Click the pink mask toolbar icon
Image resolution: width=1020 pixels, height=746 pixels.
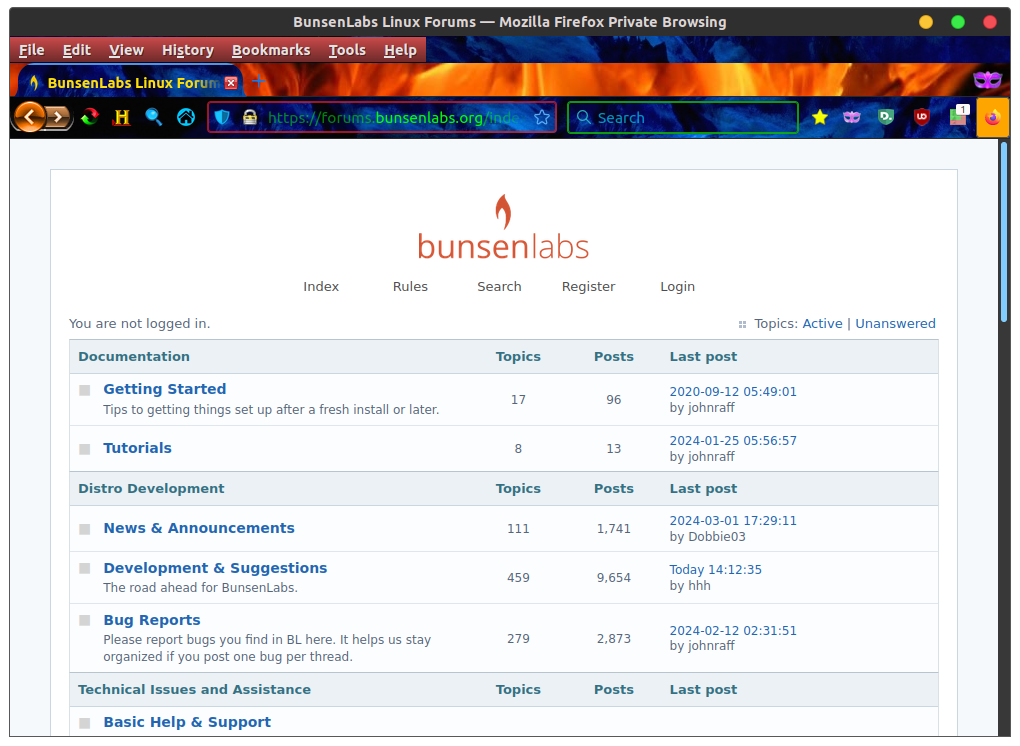point(852,117)
